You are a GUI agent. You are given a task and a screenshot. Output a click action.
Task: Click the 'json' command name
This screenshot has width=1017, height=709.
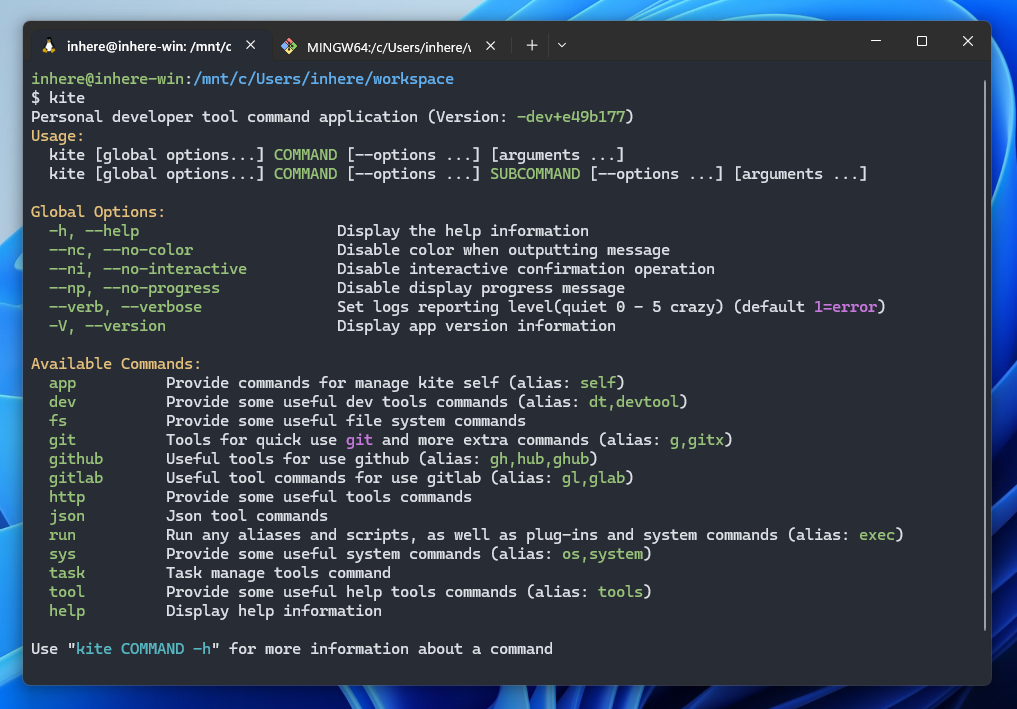click(67, 516)
